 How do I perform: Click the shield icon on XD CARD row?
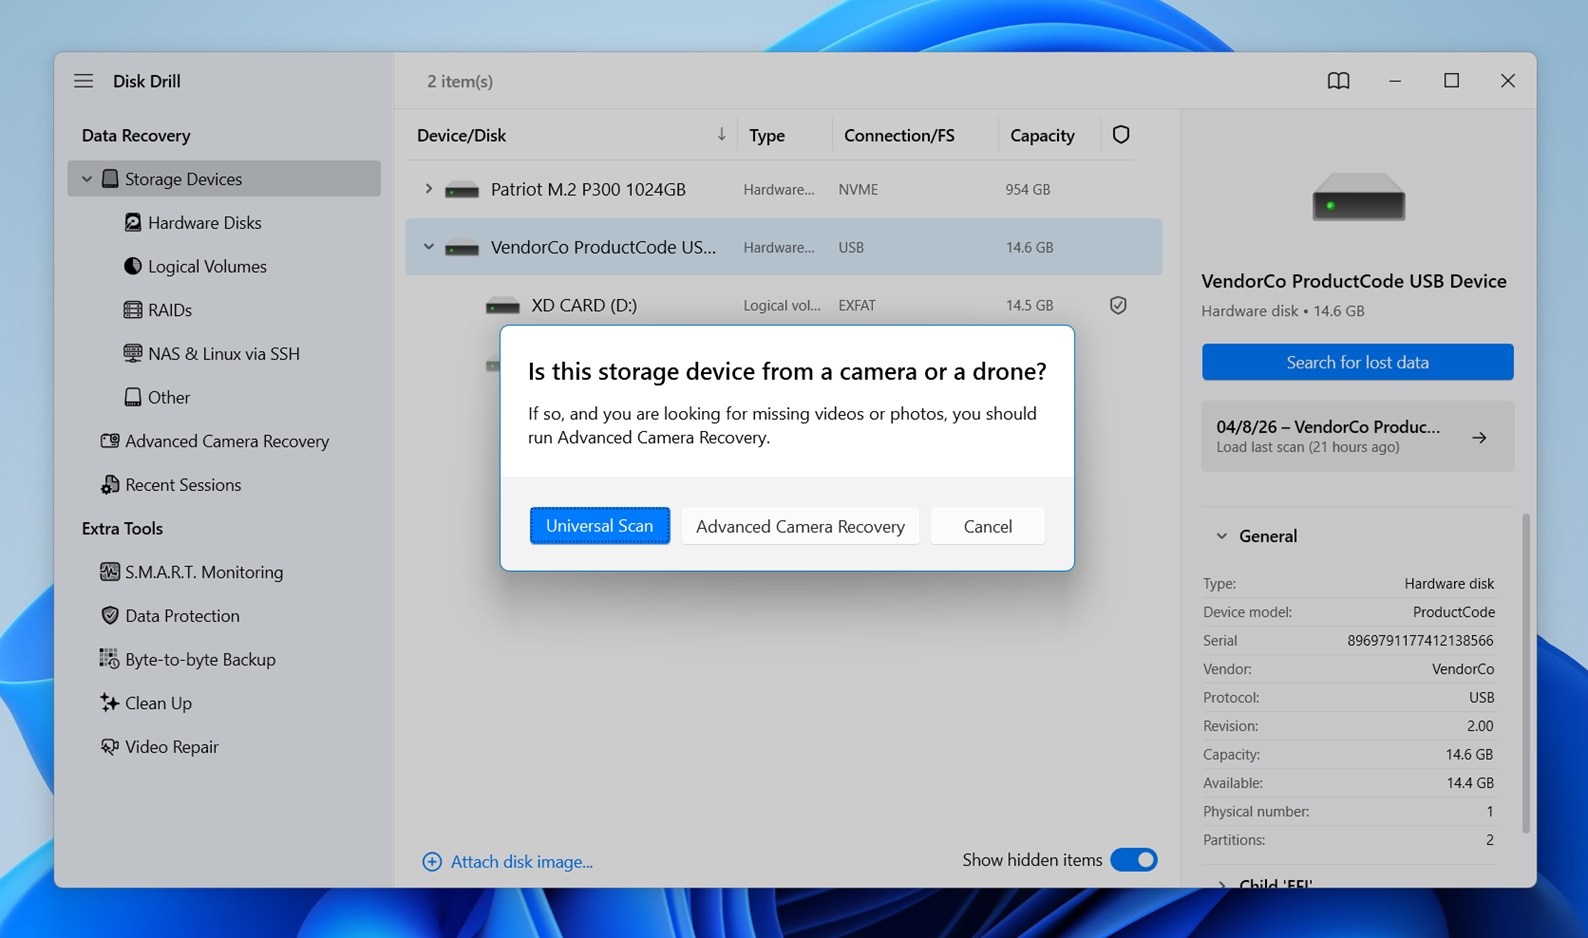1118,305
